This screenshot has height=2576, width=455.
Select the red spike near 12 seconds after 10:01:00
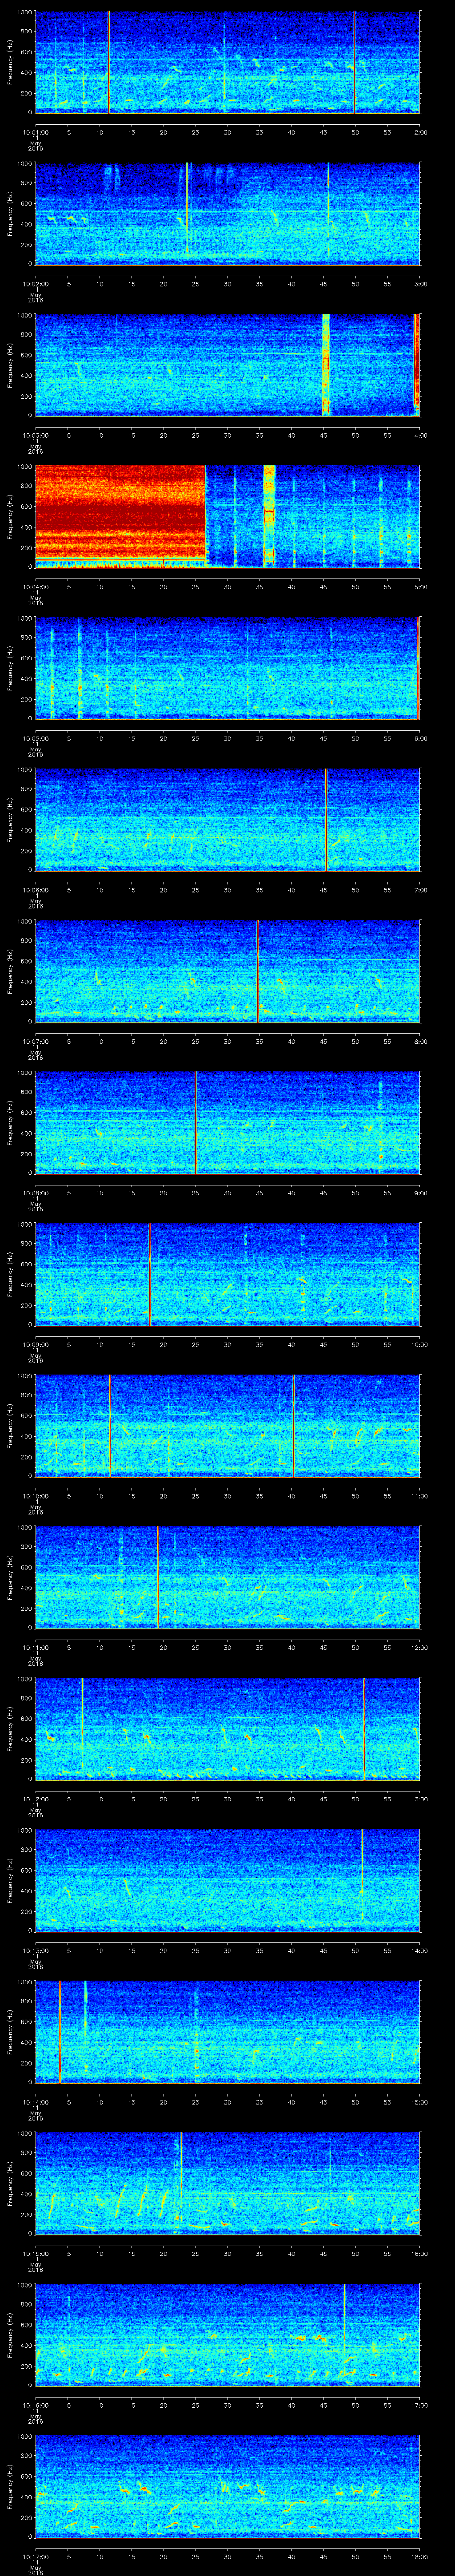coord(108,62)
